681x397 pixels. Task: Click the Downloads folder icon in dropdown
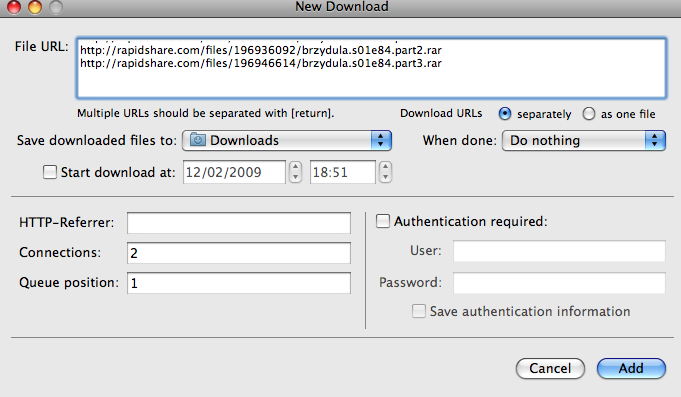[198, 140]
